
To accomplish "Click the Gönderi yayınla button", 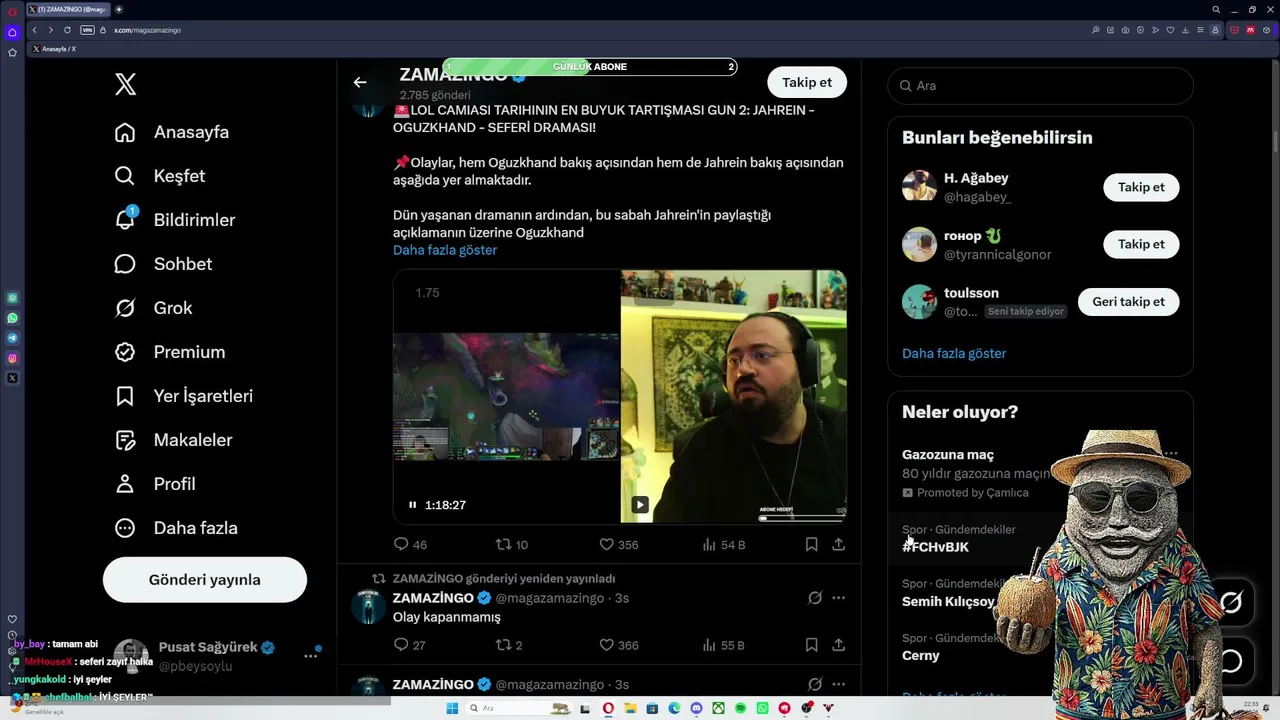I will (x=205, y=580).
